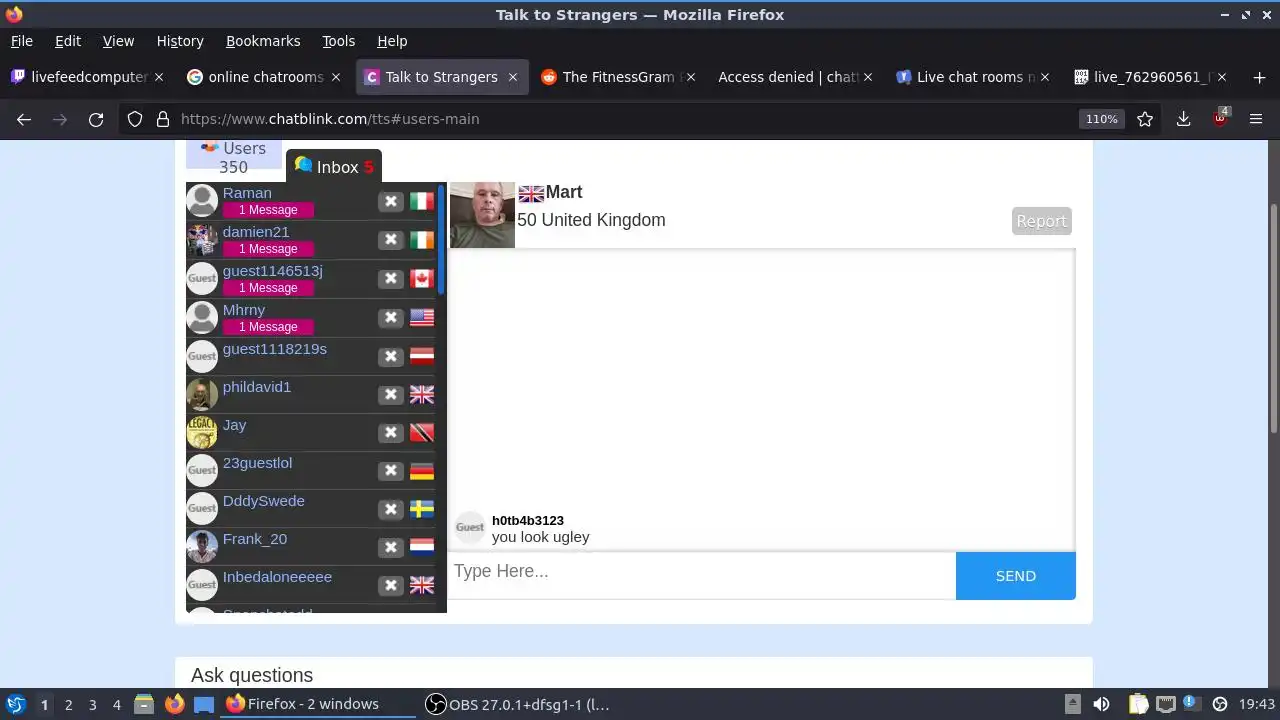Image resolution: width=1280 pixels, height=720 pixels.
Task: Launch Firefox from taskbar launcher
Action: point(174,704)
